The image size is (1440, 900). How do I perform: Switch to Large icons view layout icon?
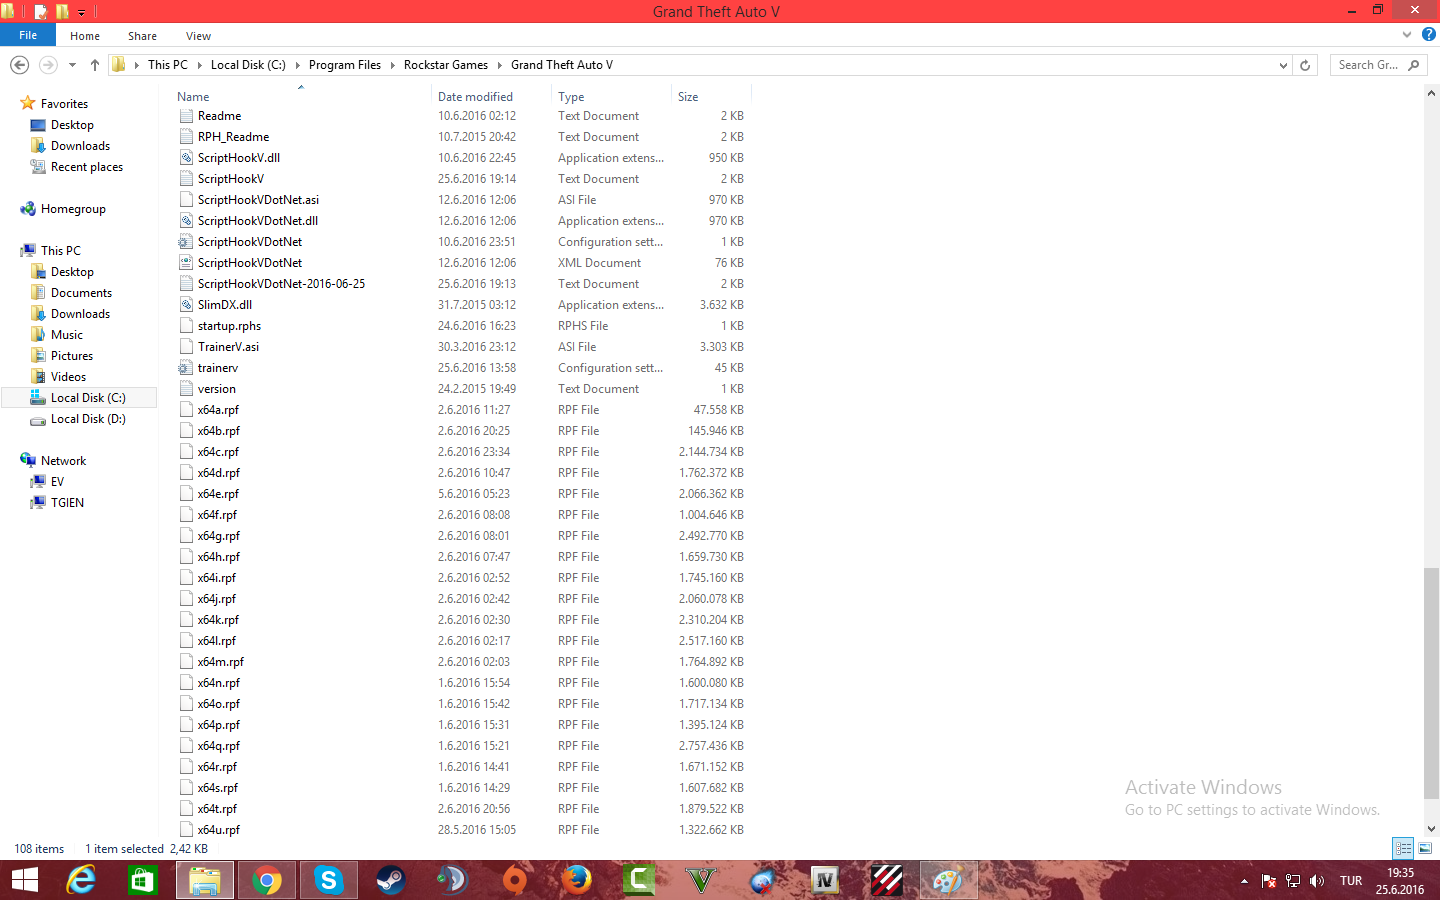(1425, 848)
